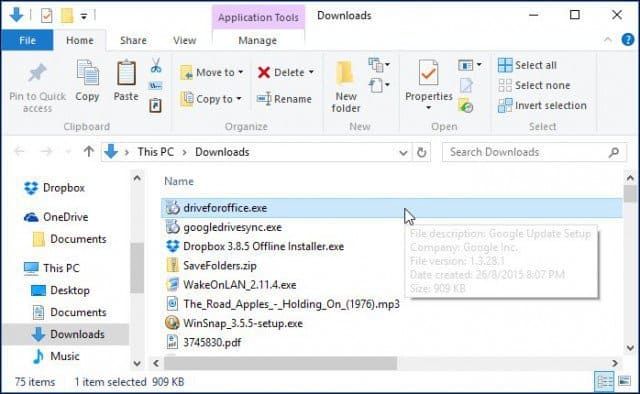This screenshot has width=640, height=394.
Task: Open the Help question mark icon
Action: click(x=628, y=40)
